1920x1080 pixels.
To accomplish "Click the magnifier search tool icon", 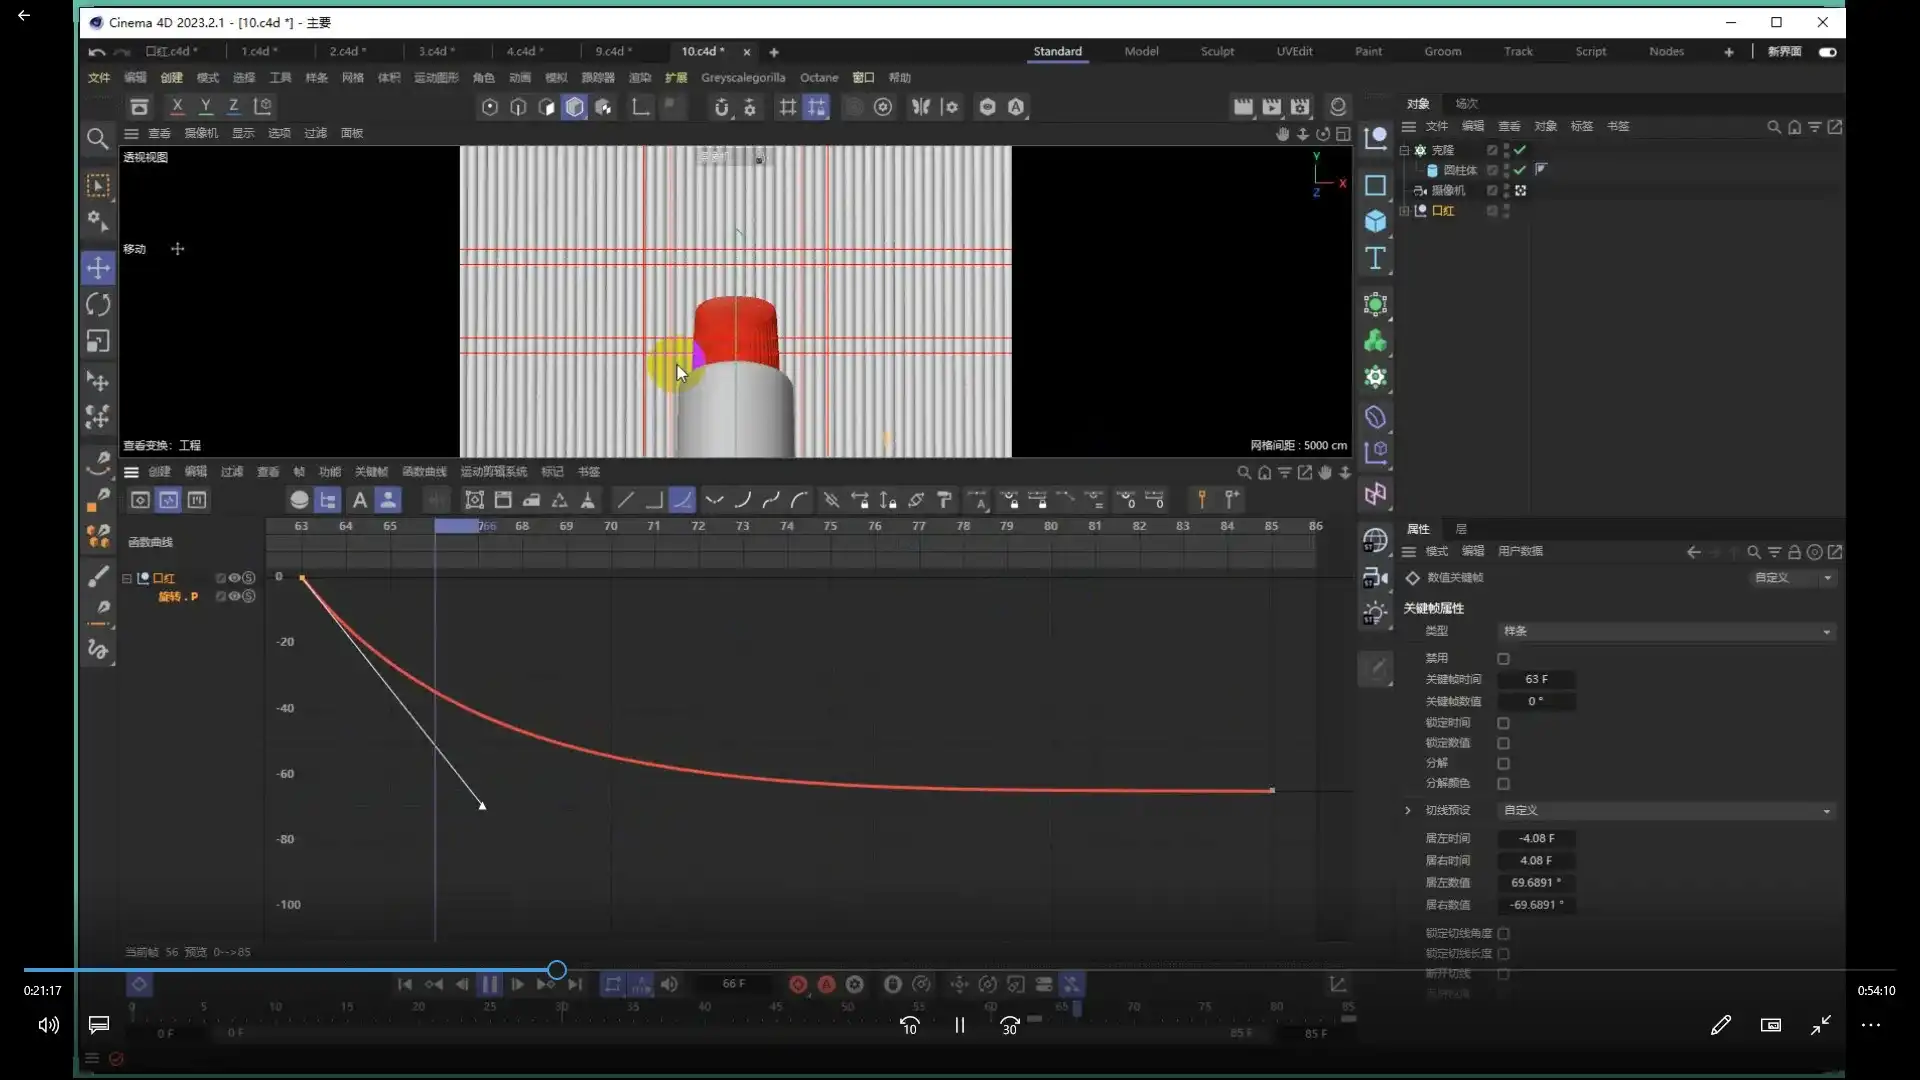I will tap(97, 138).
